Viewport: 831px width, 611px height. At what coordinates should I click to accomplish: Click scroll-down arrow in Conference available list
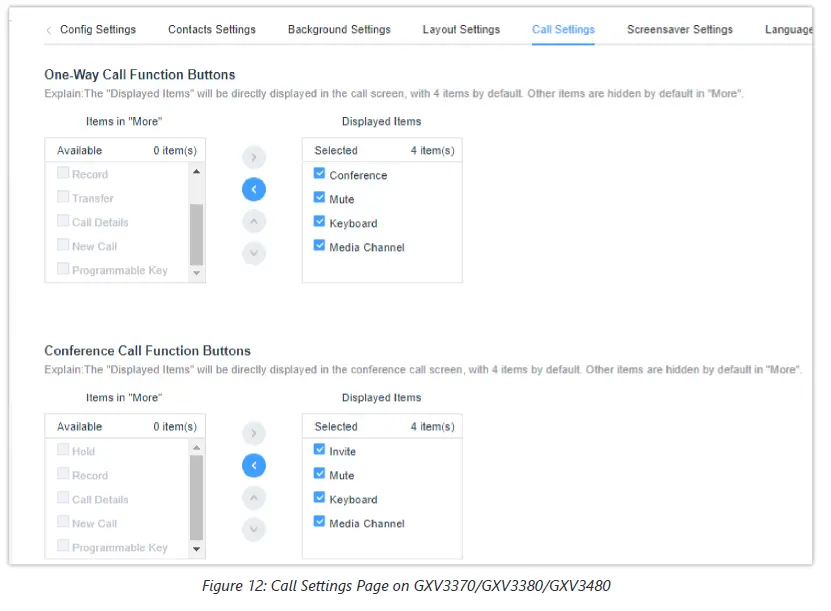click(x=197, y=549)
